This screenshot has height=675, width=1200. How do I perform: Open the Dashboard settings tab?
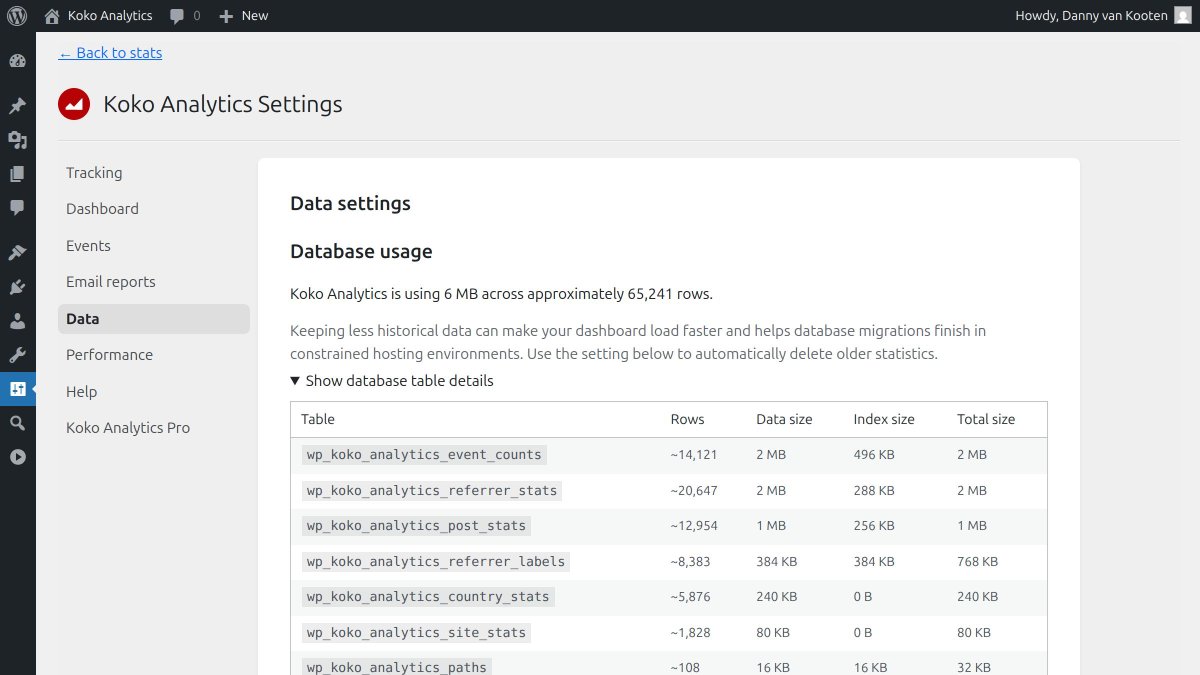[154, 209]
